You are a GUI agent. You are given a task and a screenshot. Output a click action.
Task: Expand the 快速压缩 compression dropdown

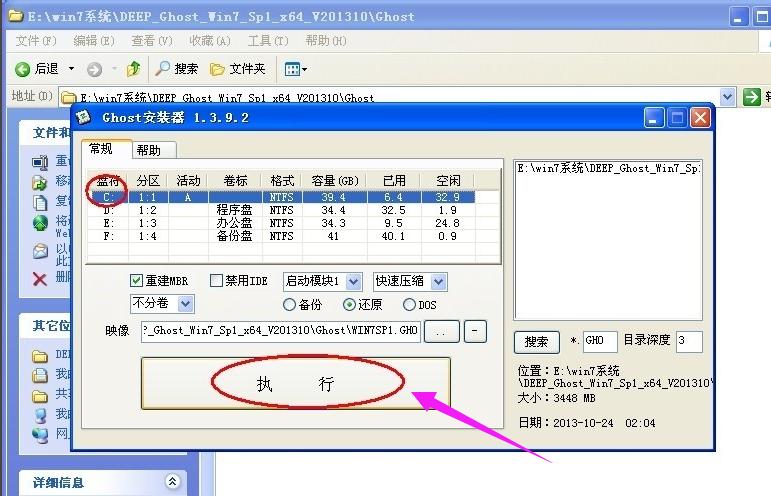pos(438,281)
